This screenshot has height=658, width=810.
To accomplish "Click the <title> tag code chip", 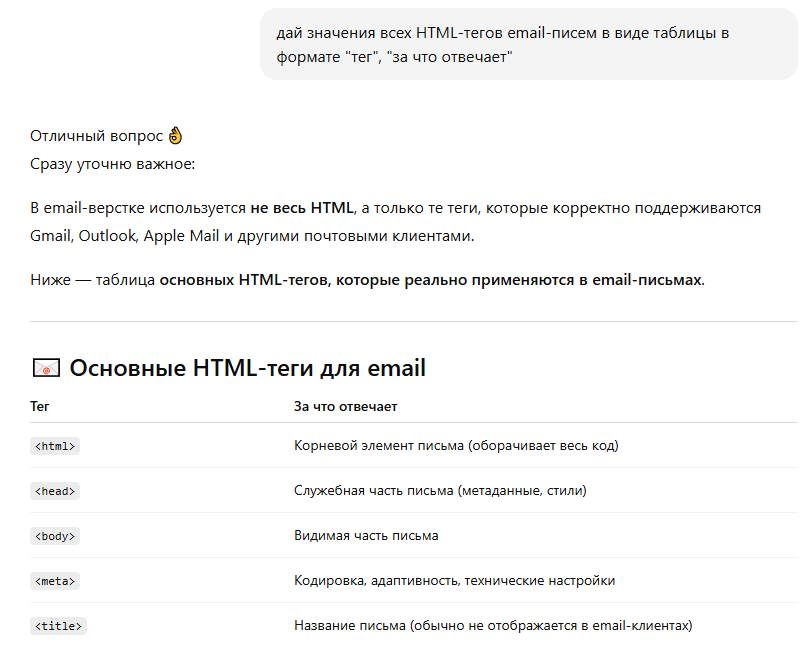I will pos(59,626).
